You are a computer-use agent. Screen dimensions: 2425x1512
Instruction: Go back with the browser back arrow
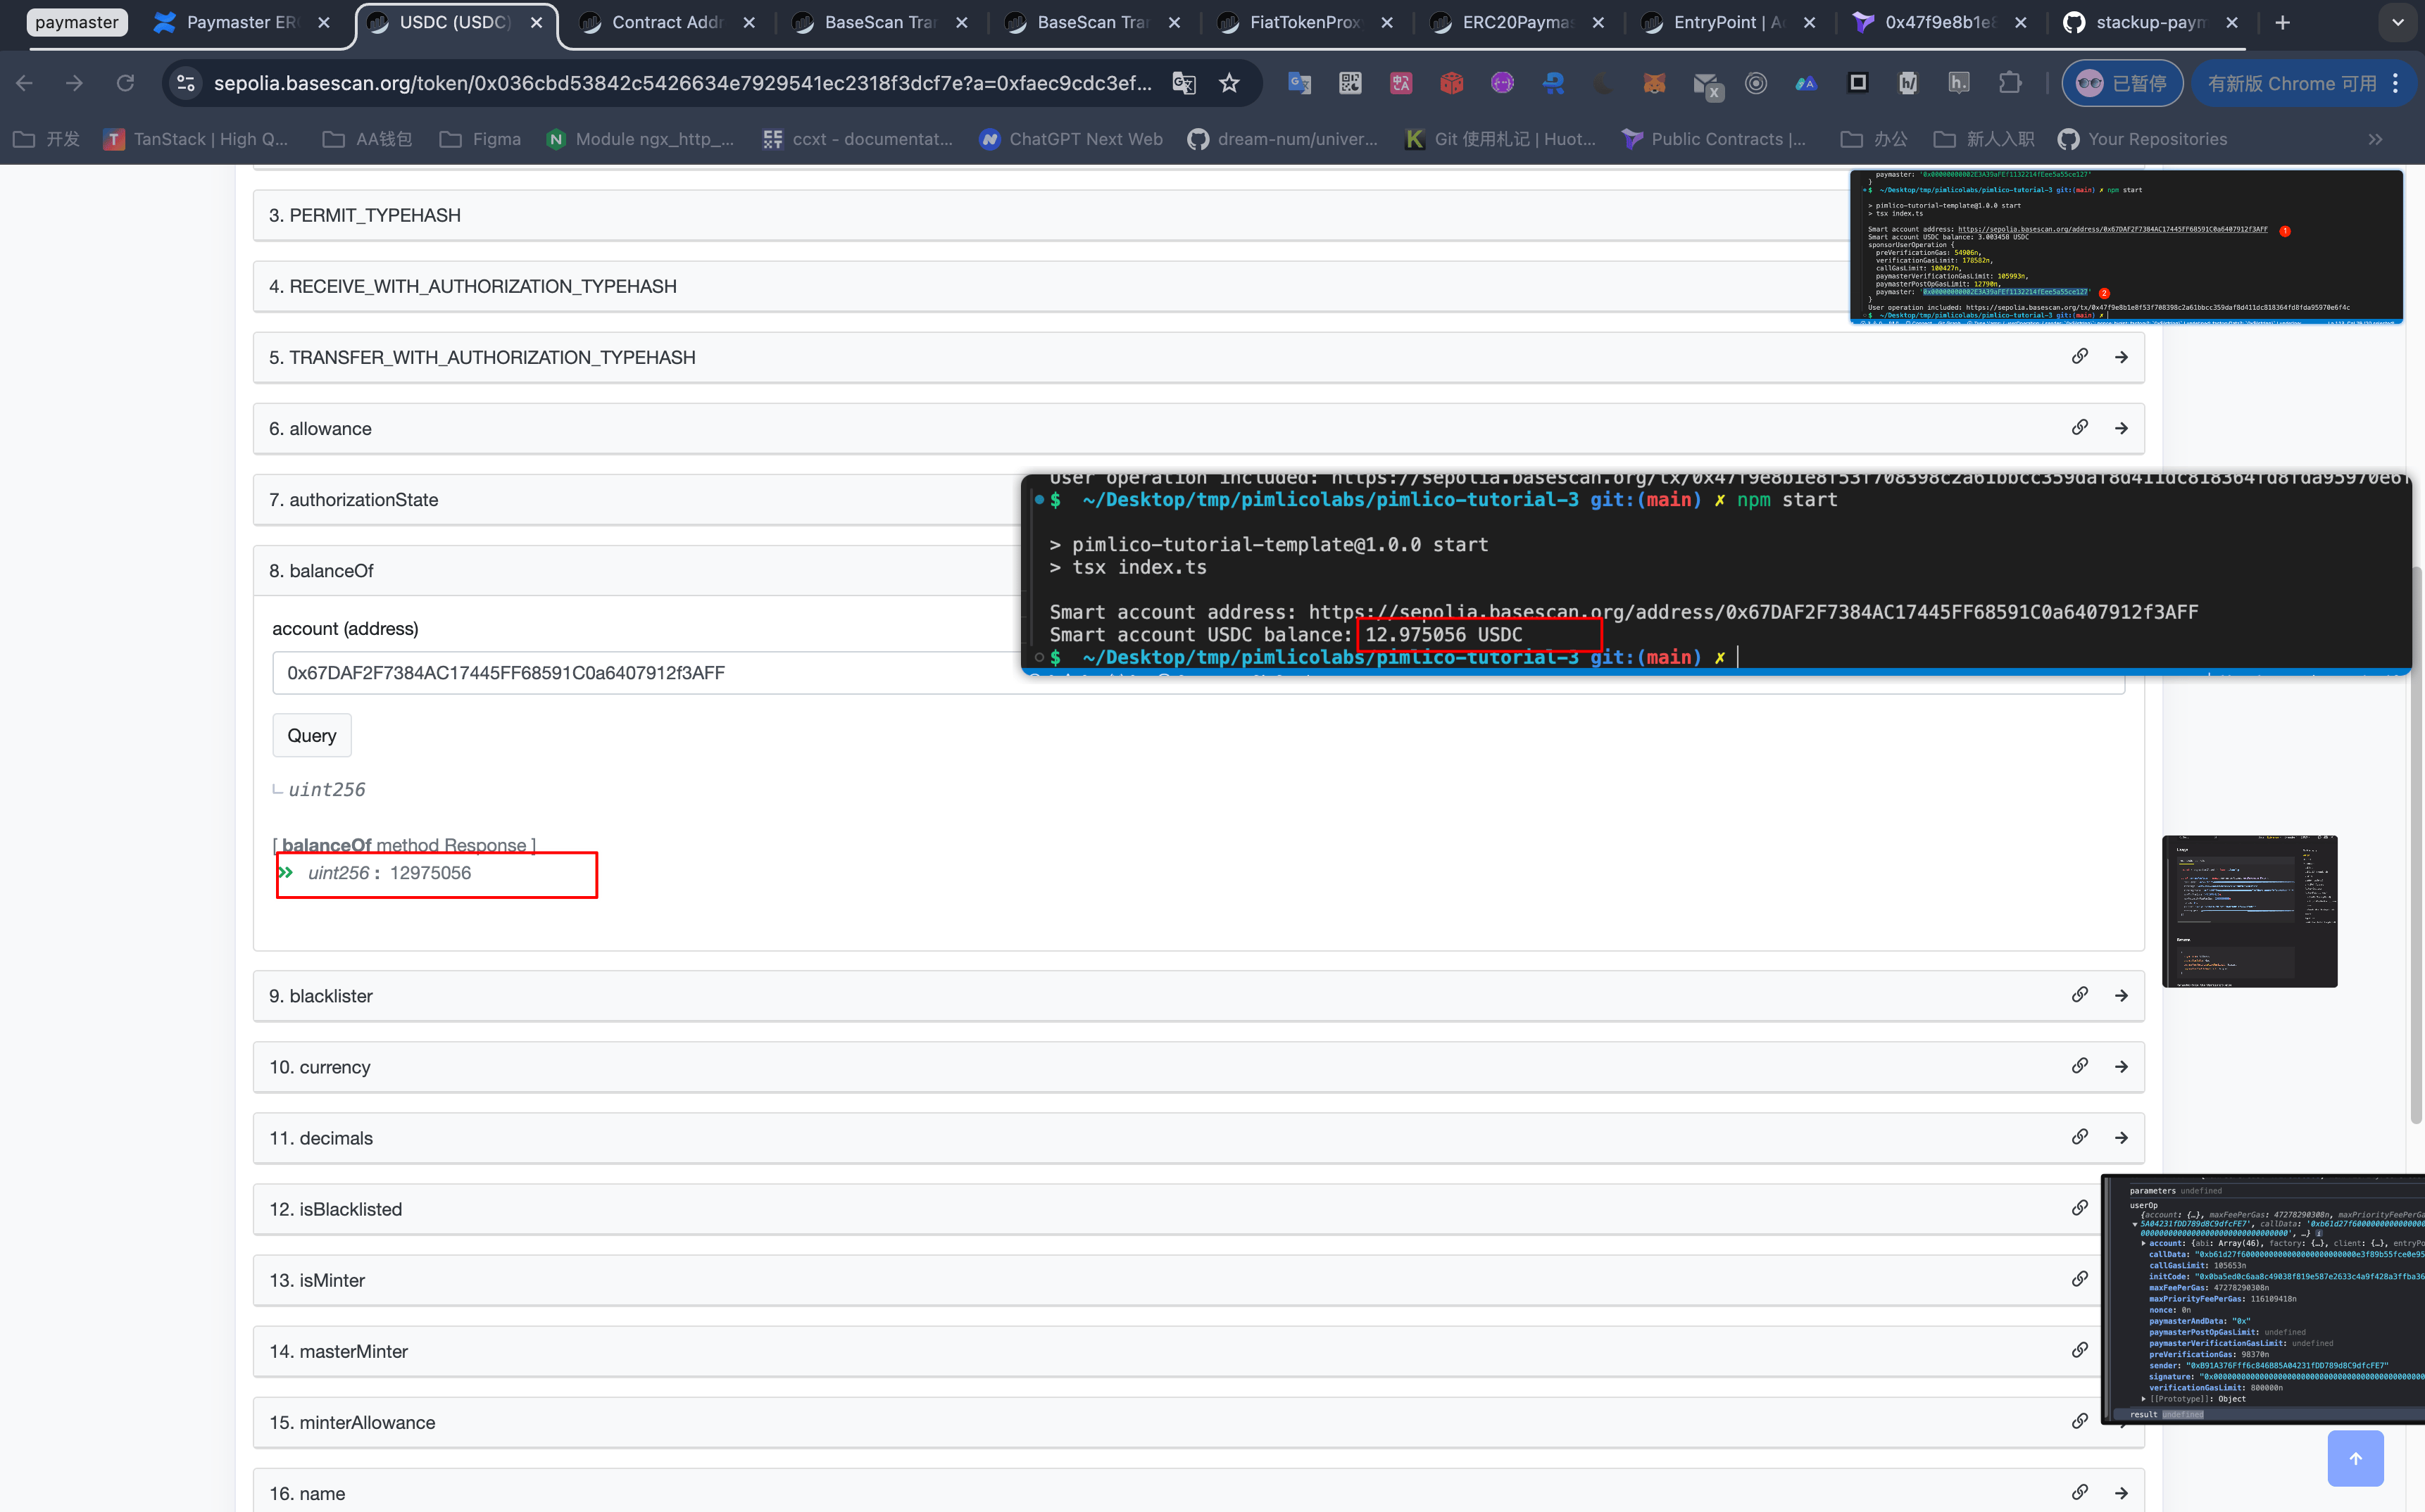pyautogui.click(x=25, y=83)
